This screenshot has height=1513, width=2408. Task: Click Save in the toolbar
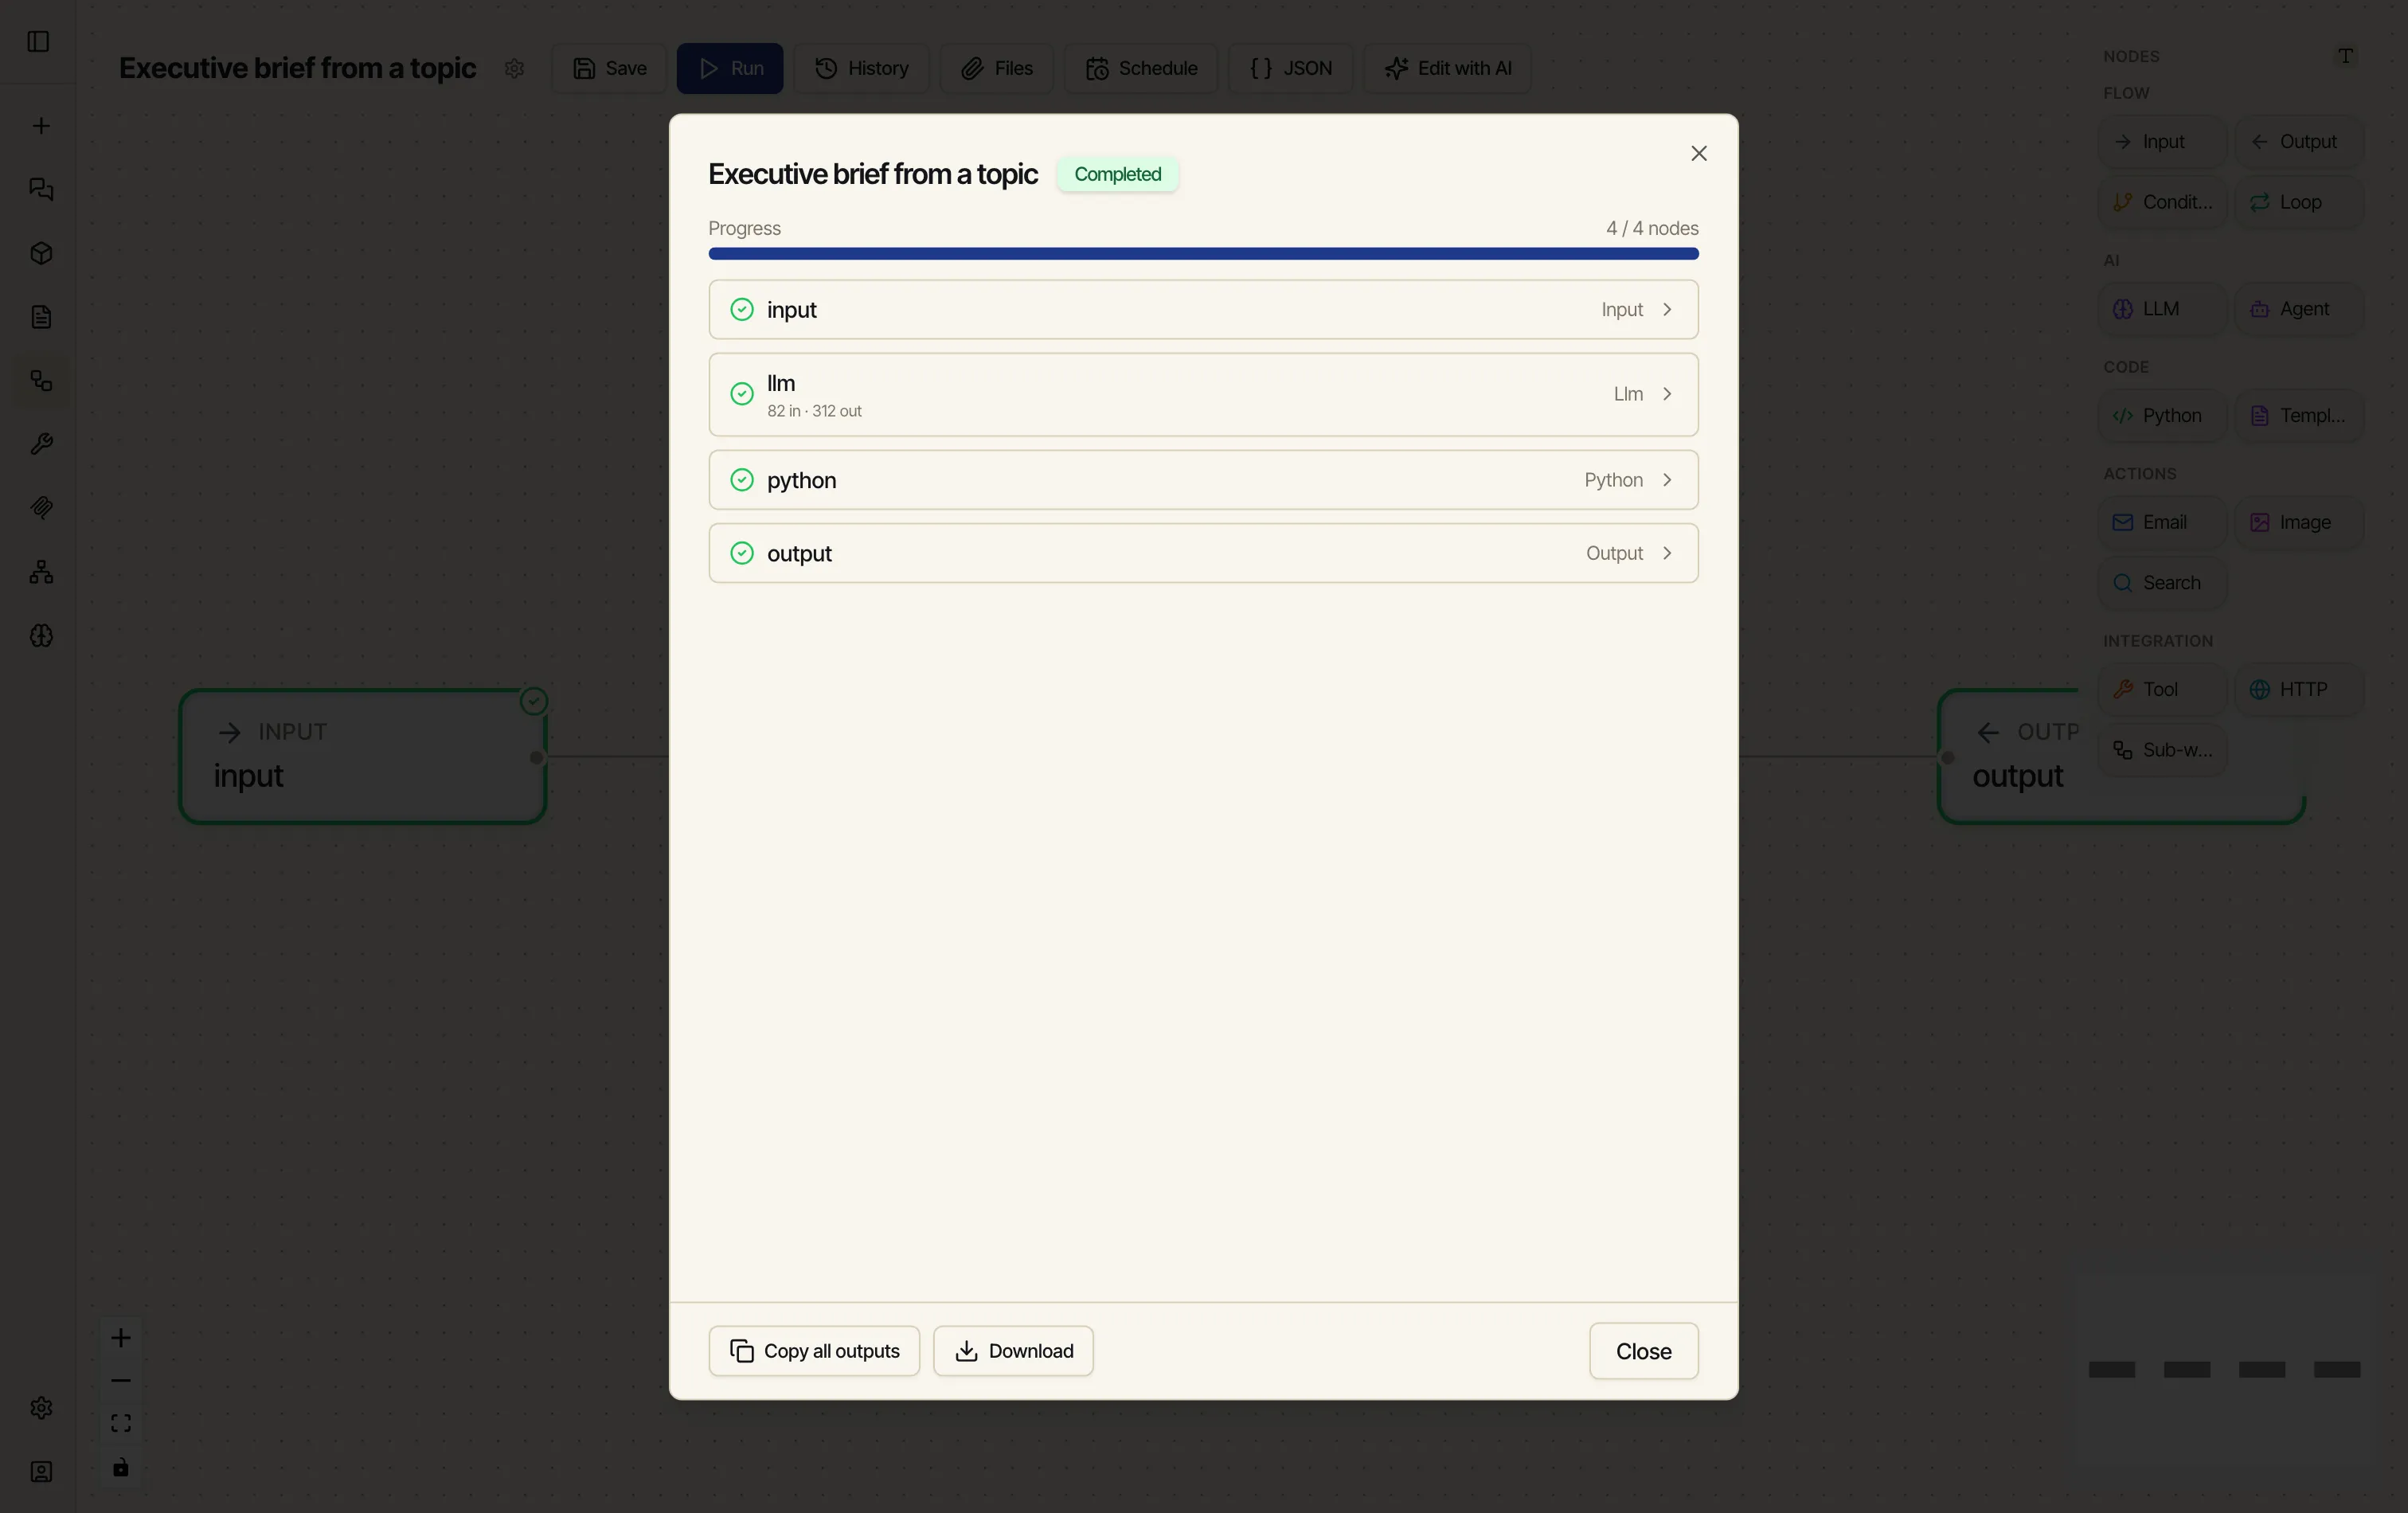tap(609, 68)
